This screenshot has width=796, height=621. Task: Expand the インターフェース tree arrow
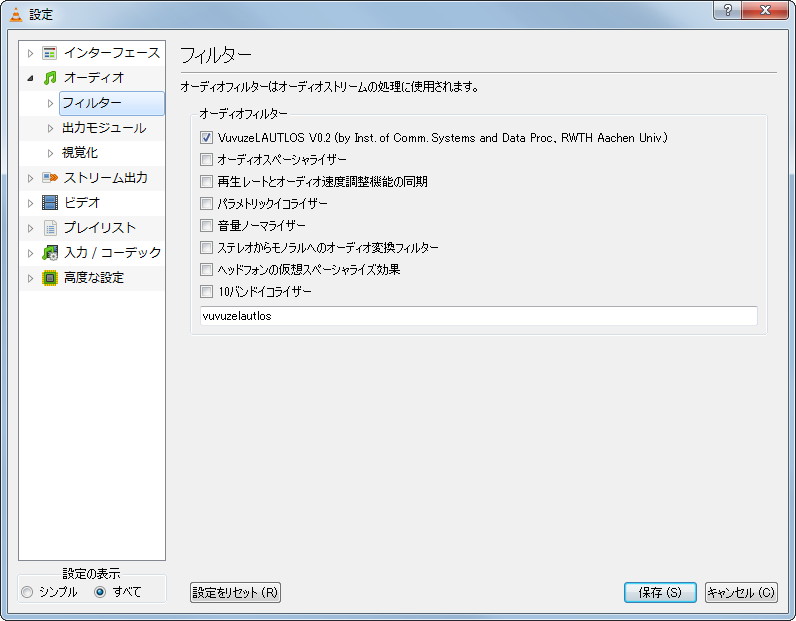pos(30,53)
